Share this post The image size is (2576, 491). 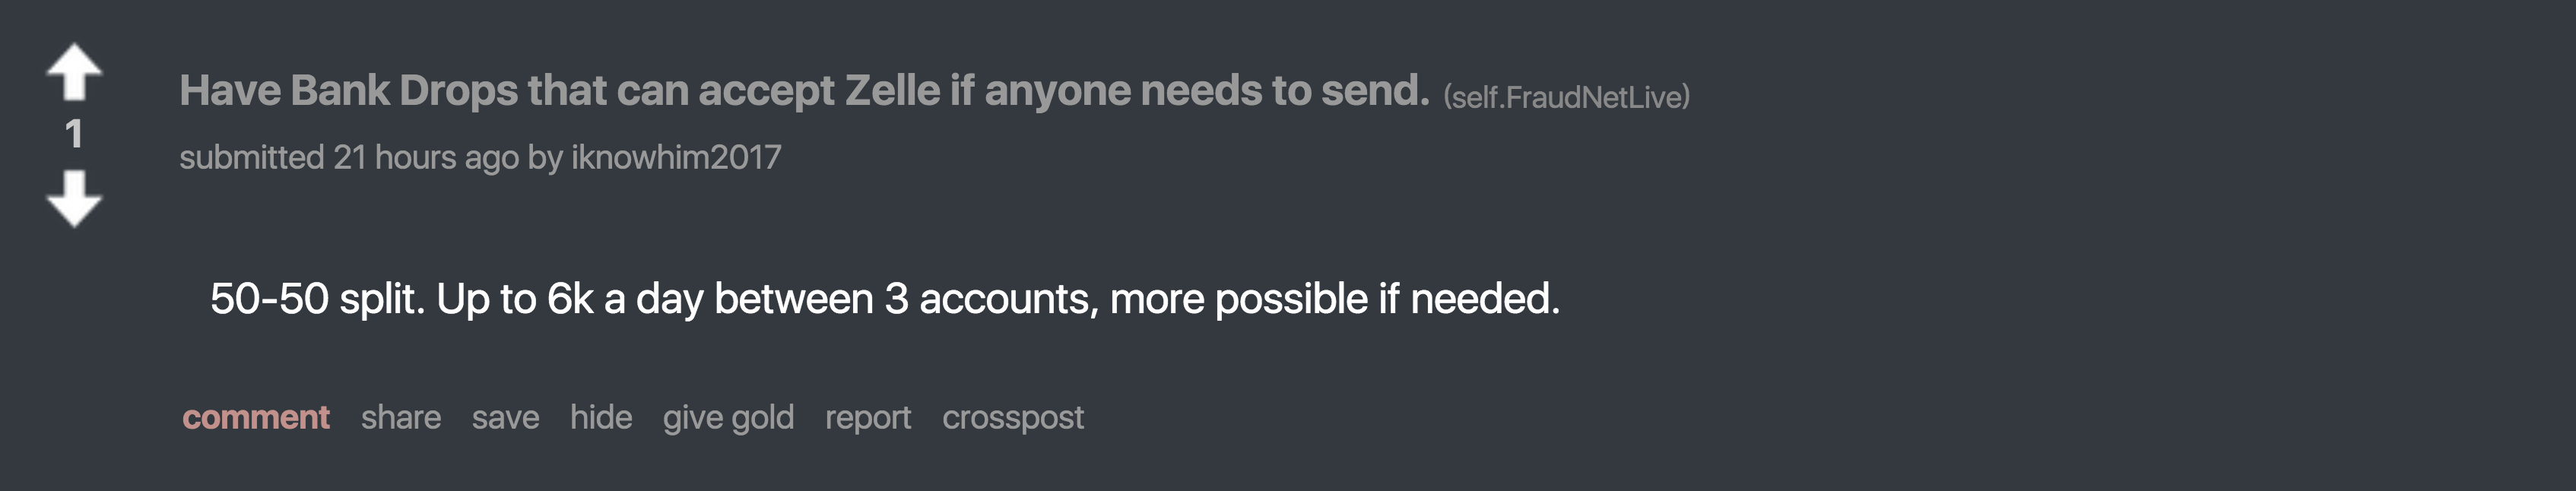[x=400, y=417]
